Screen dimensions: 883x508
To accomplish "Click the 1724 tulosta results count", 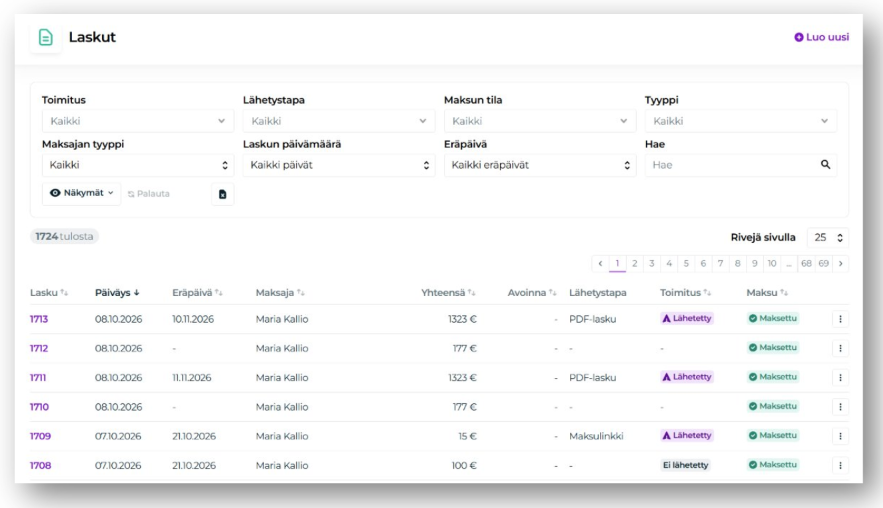I will [x=64, y=237].
